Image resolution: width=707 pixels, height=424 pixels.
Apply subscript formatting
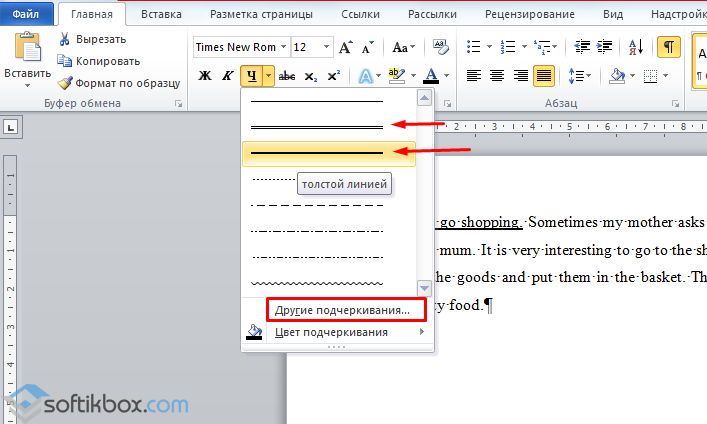[x=310, y=76]
